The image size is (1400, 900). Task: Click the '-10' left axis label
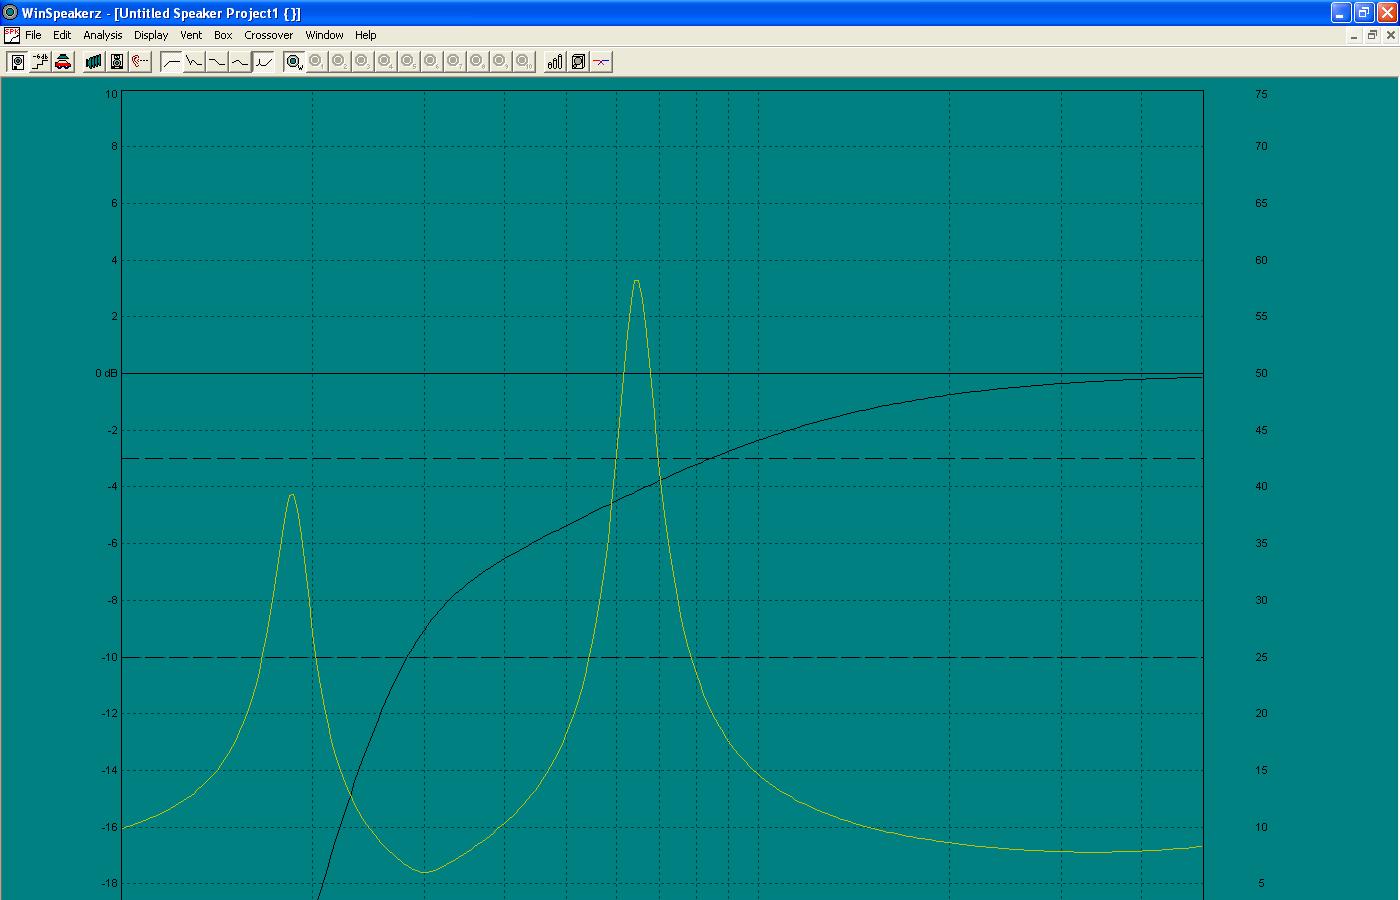(110, 657)
